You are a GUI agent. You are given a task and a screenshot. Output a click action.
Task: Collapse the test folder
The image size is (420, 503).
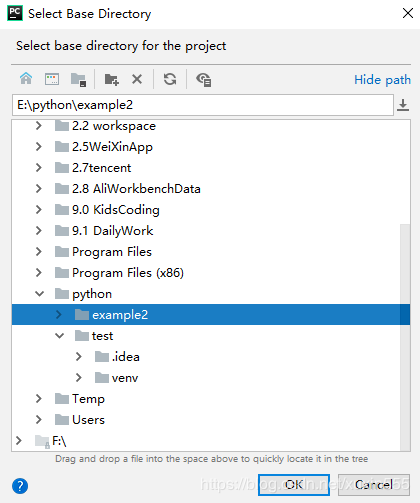pyautogui.click(x=59, y=336)
